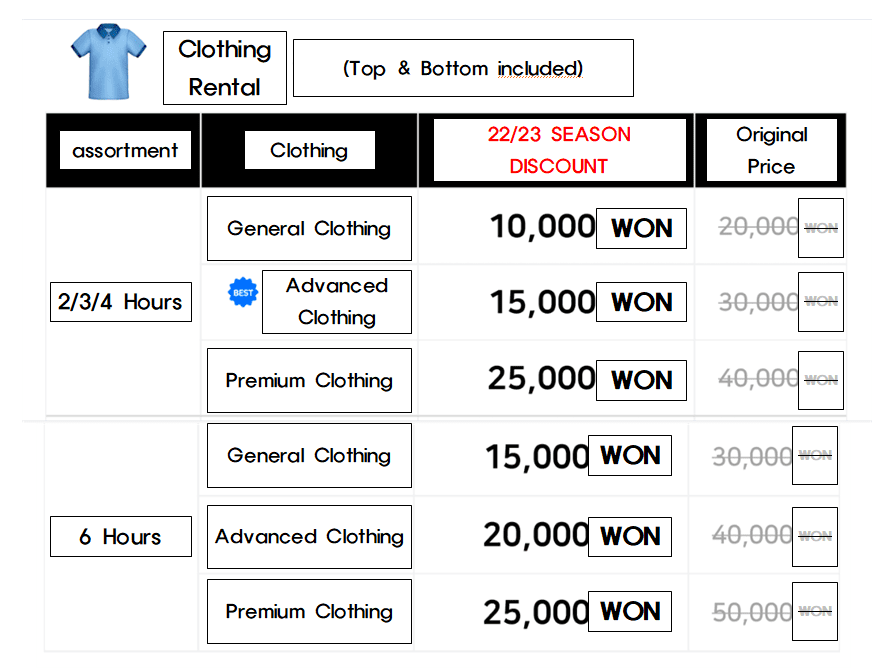
Task: Pick Advanced Clothing in the 6 Hours section
Action: point(309,537)
